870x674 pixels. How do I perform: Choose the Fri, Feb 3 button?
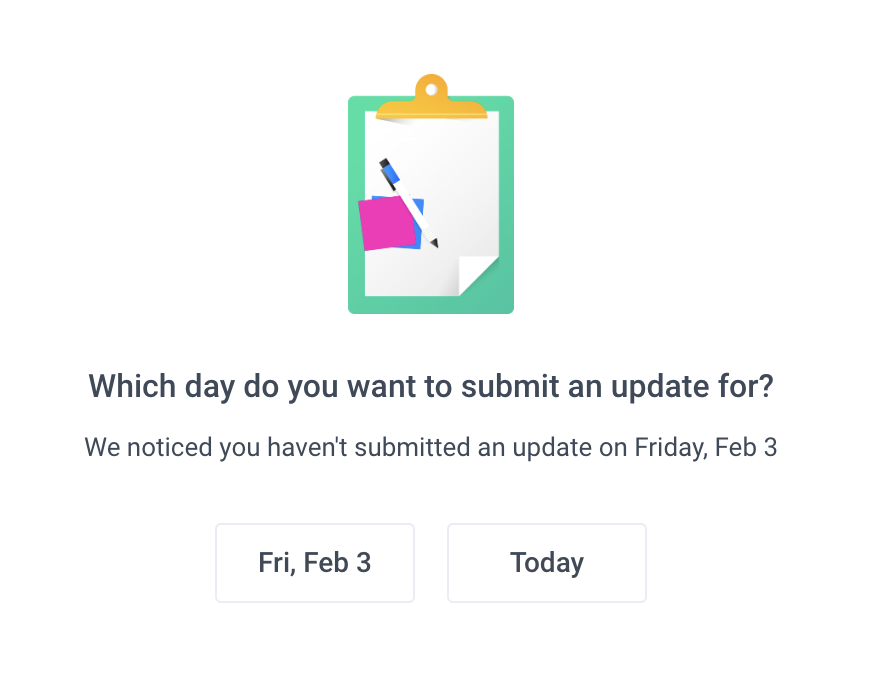(315, 562)
